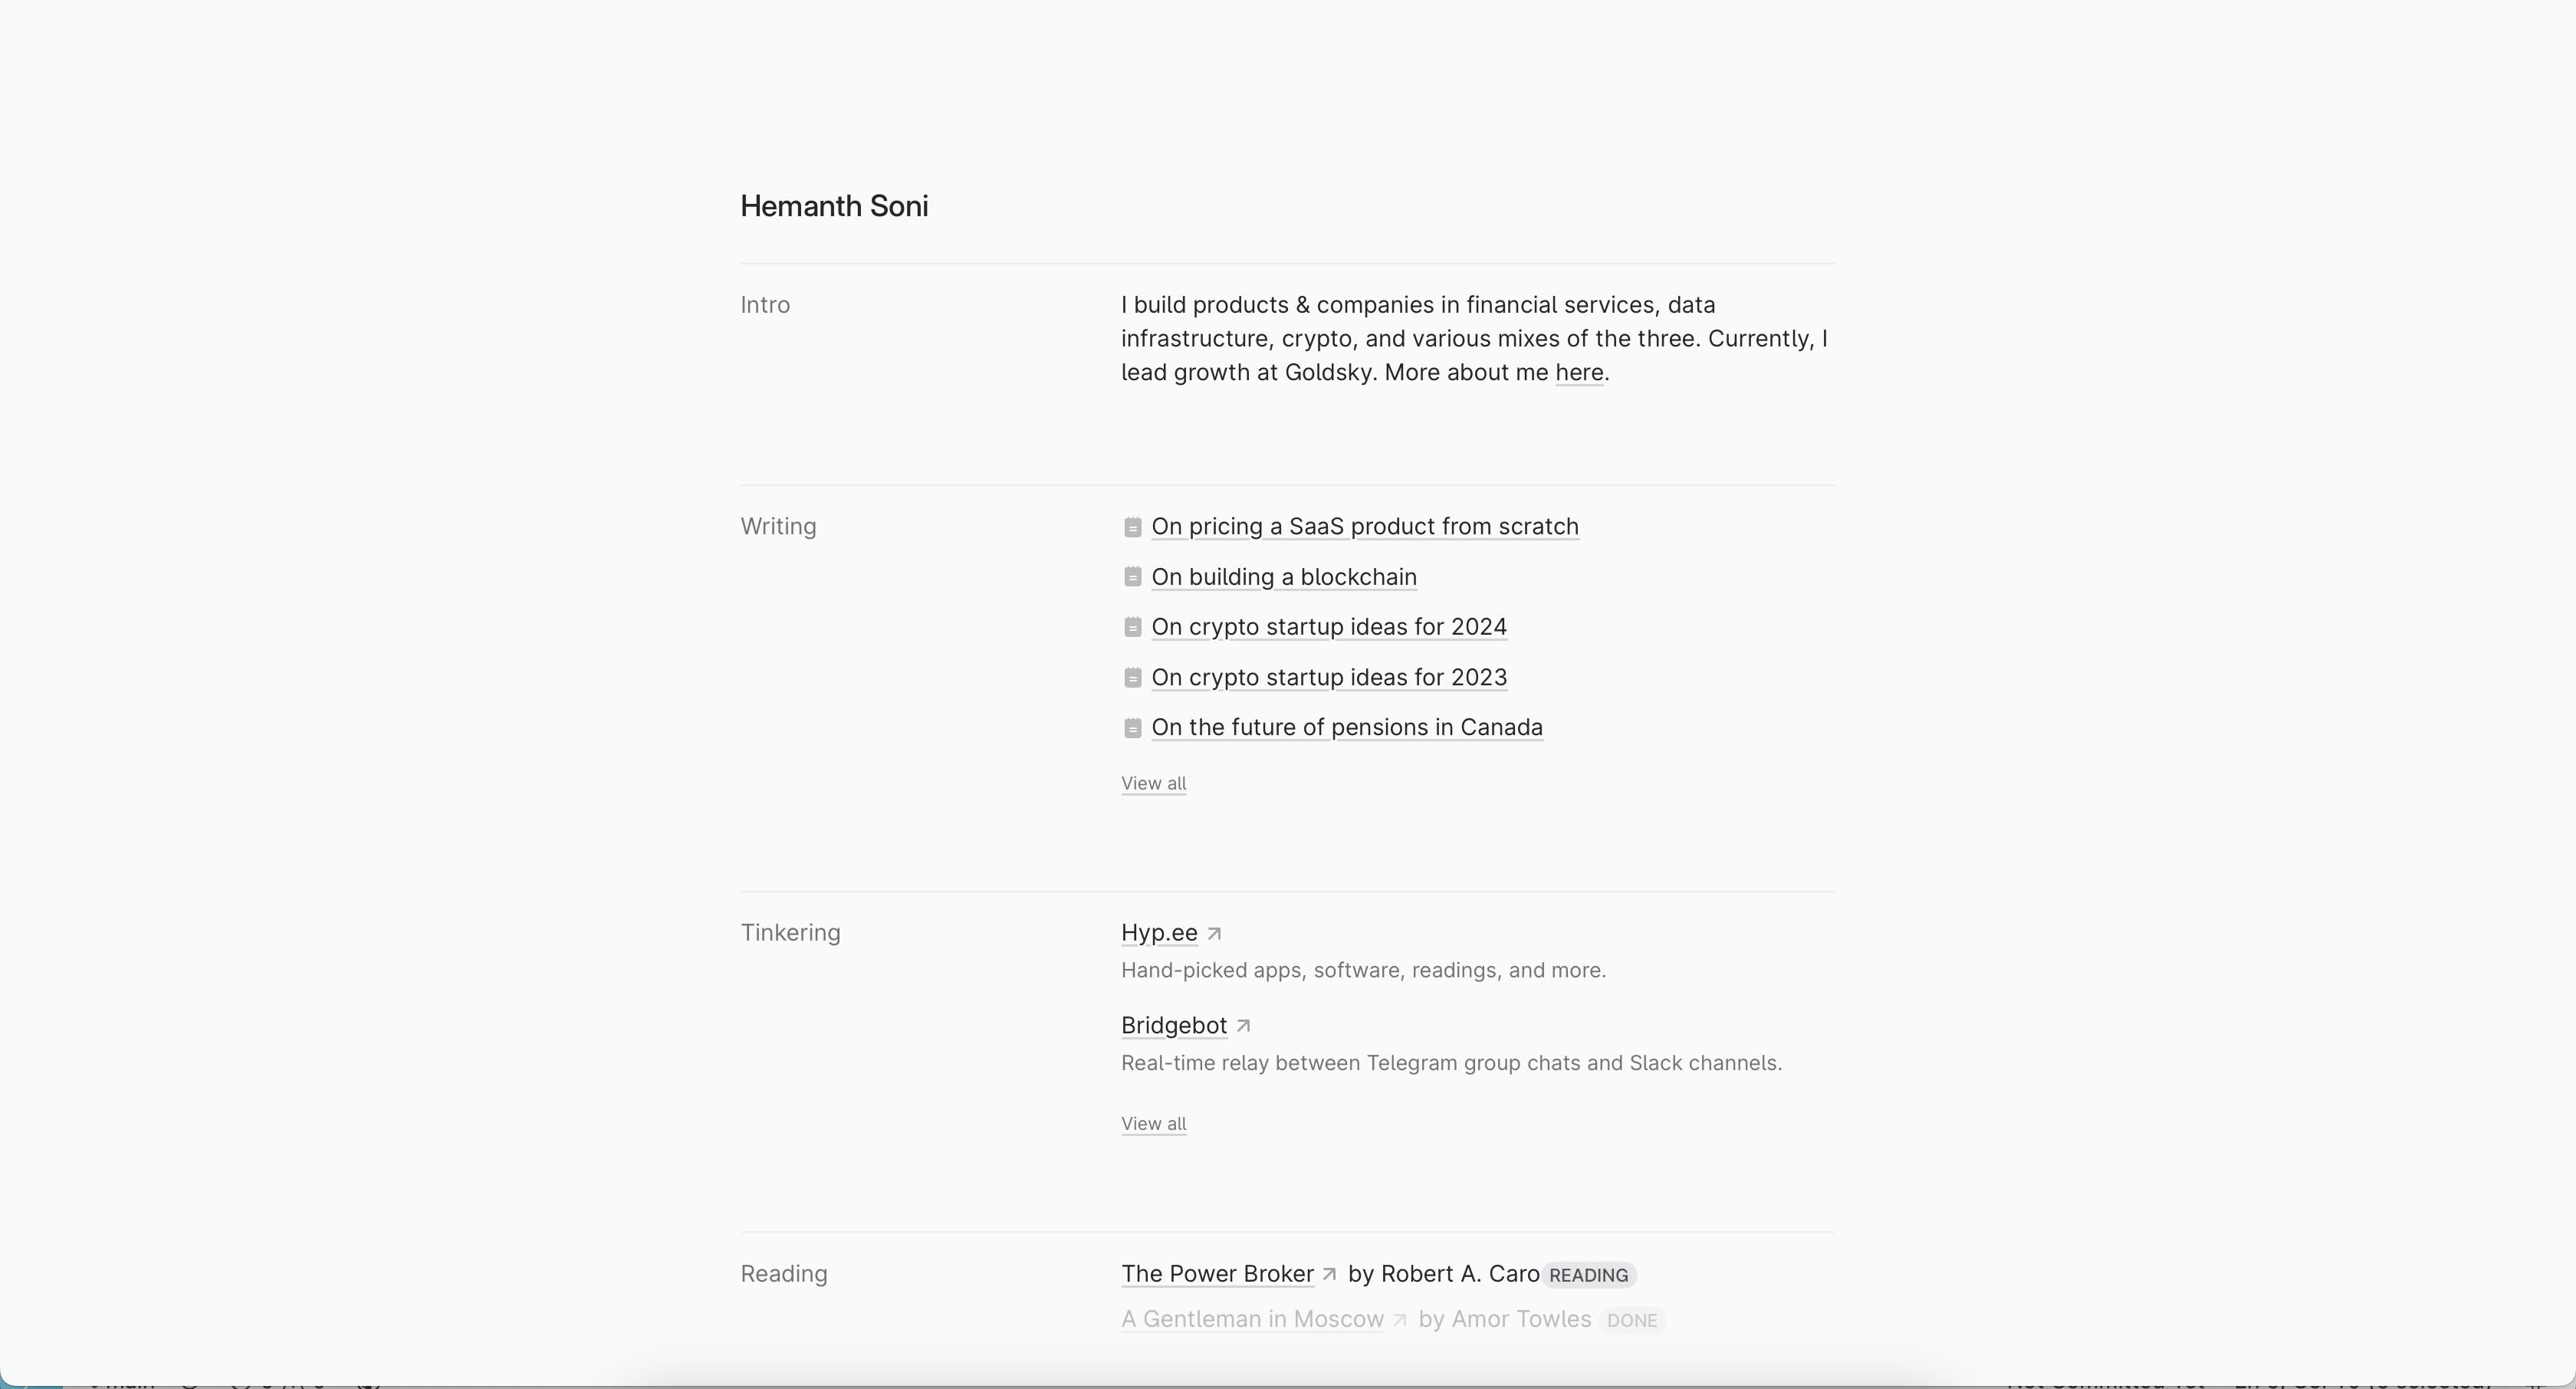Open 'On crypto startup ideas for 2024'
The height and width of the screenshot is (1389, 2576).
(x=1328, y=627)
